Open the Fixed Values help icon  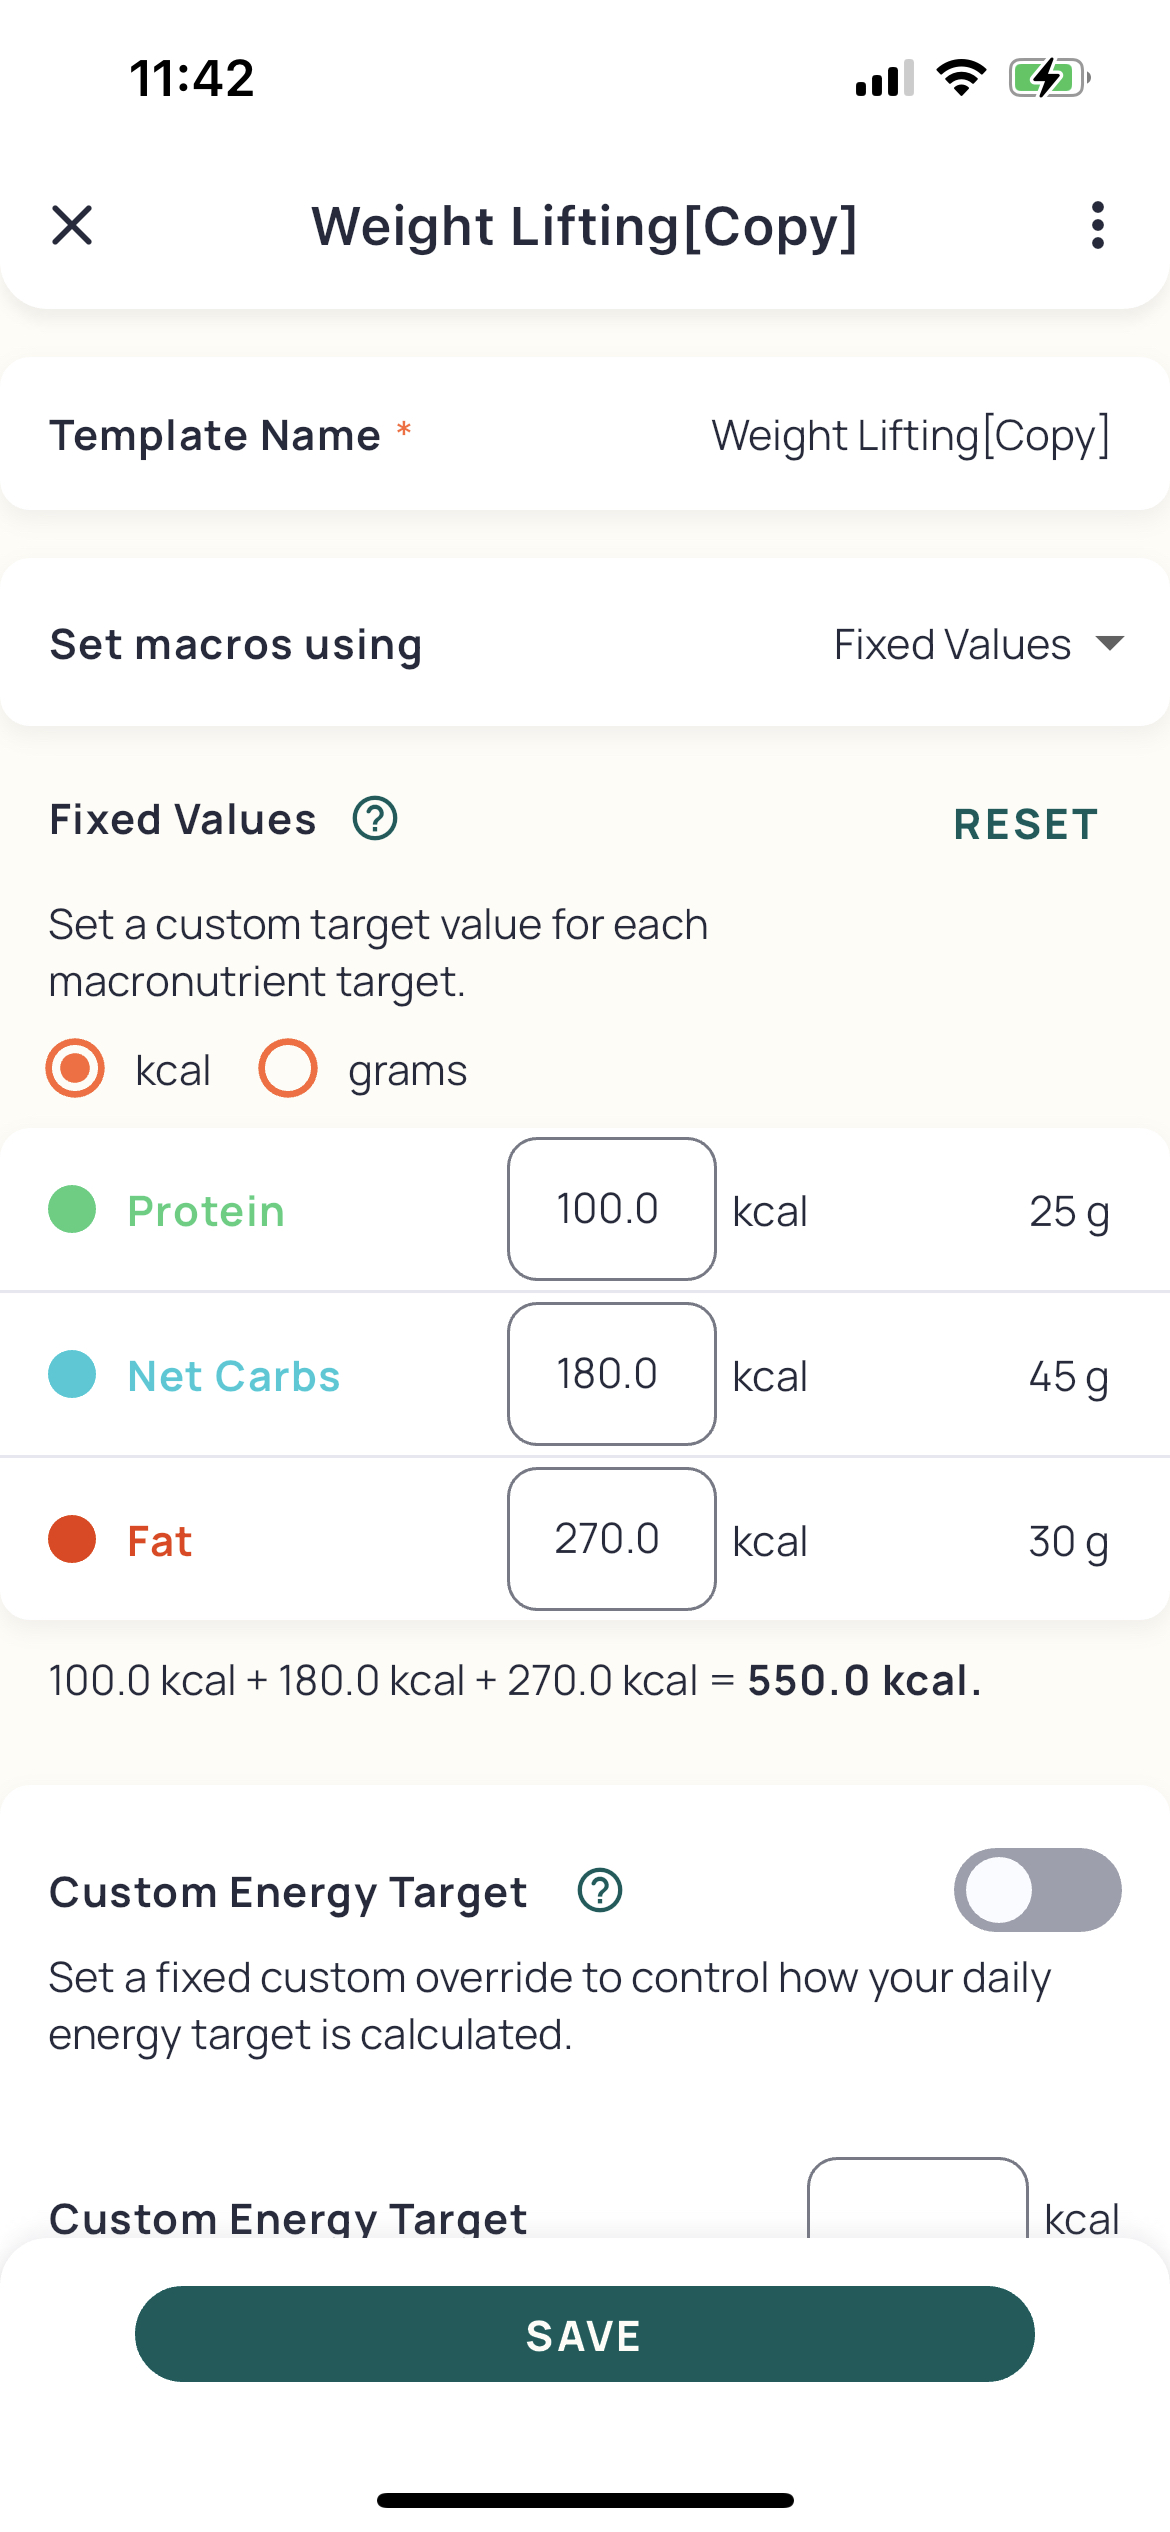point(375,819)
